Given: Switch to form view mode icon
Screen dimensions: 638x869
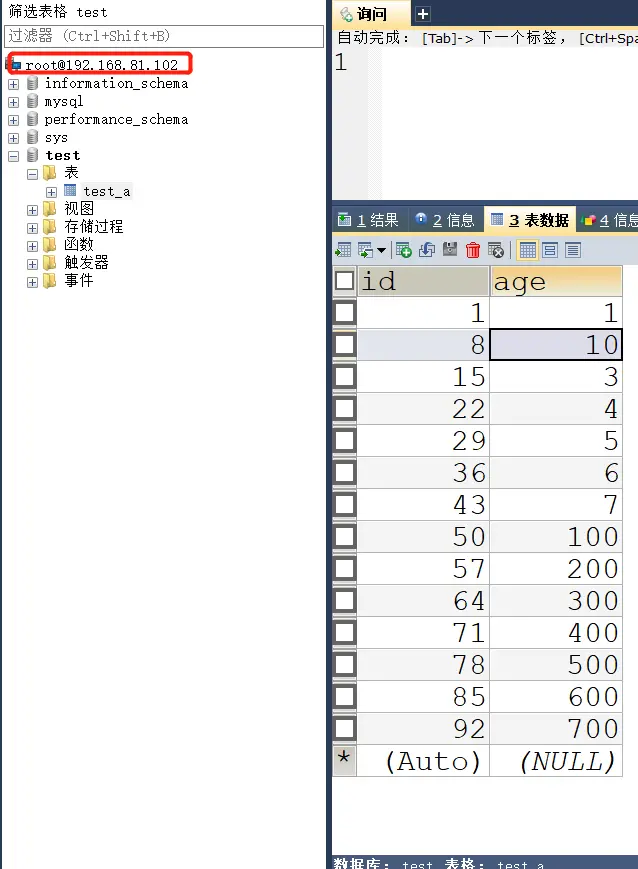Looking at the screenshot, I should point(550,250).
